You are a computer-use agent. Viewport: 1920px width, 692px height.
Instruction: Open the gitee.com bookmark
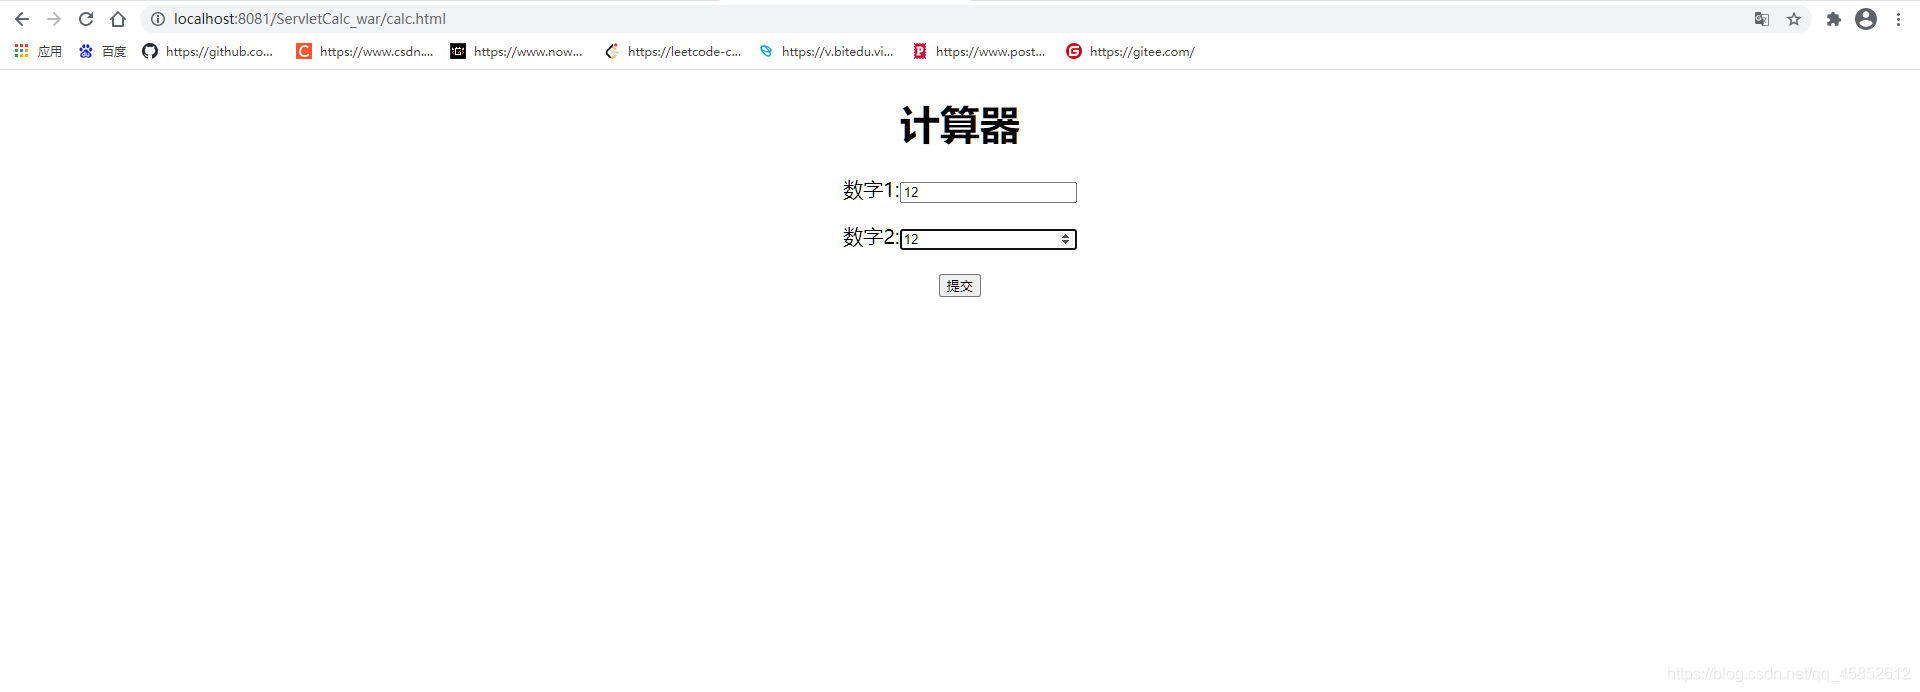pyautogui.click(x=1131, y=51)
